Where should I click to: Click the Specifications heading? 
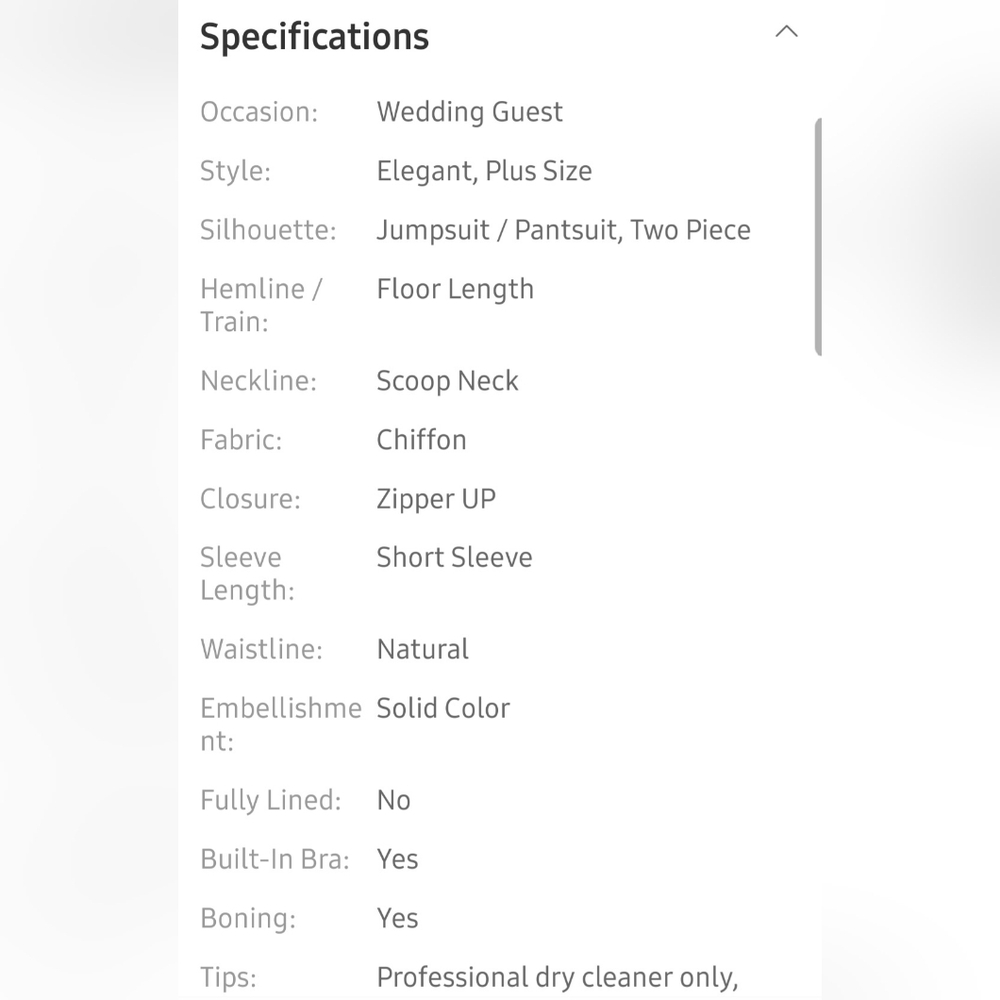tap(314, 37)
